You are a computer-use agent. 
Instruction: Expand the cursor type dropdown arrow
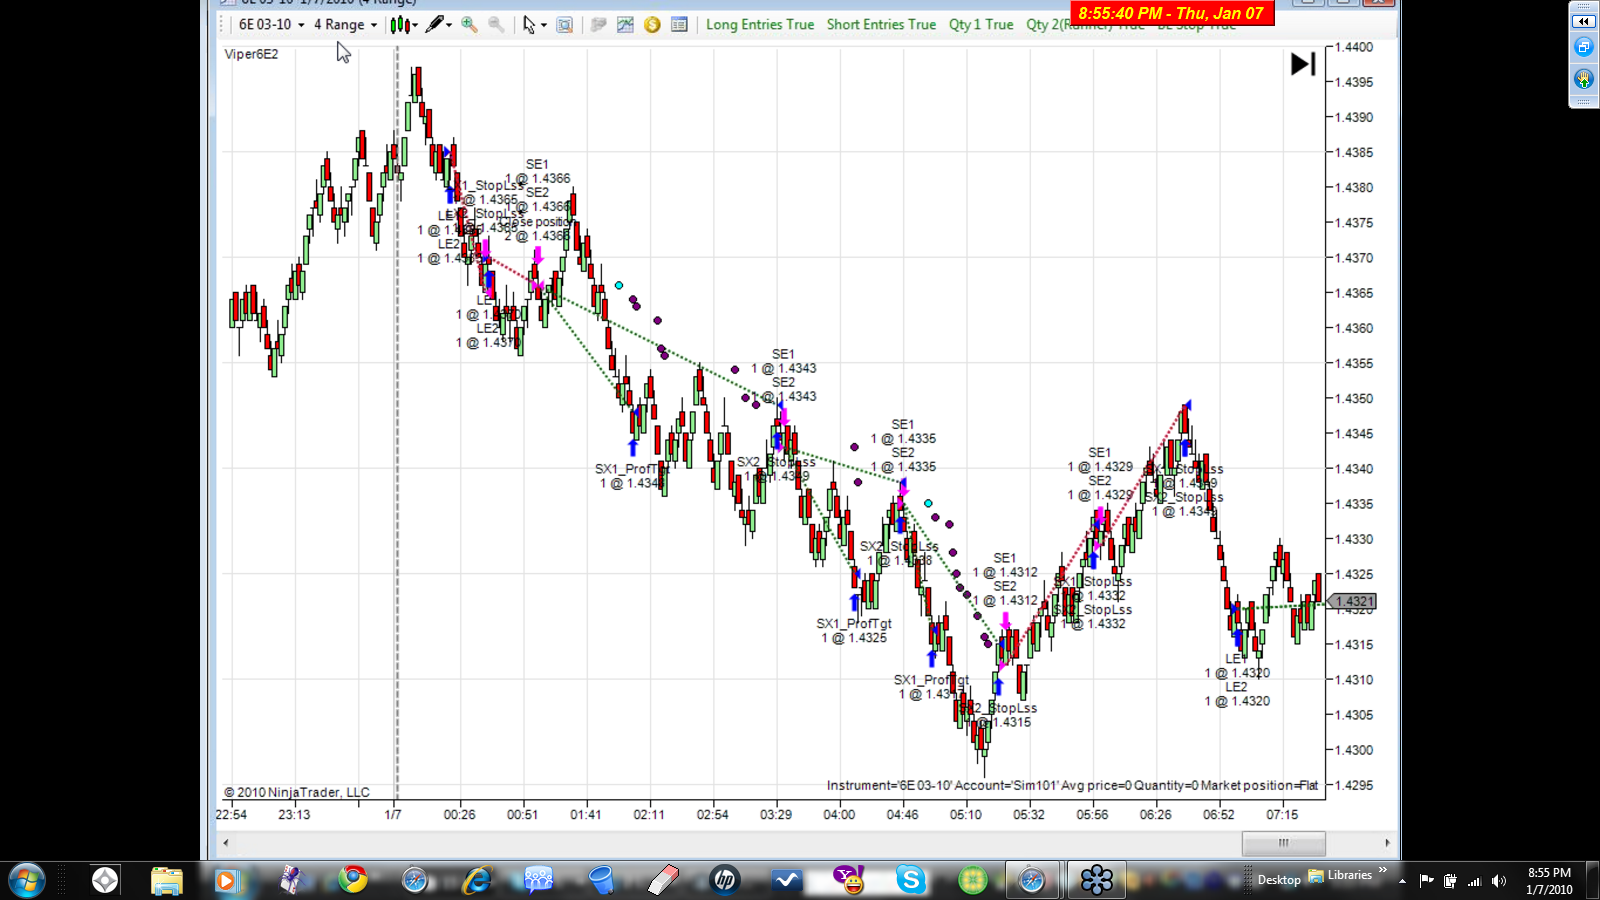point(544,25)
